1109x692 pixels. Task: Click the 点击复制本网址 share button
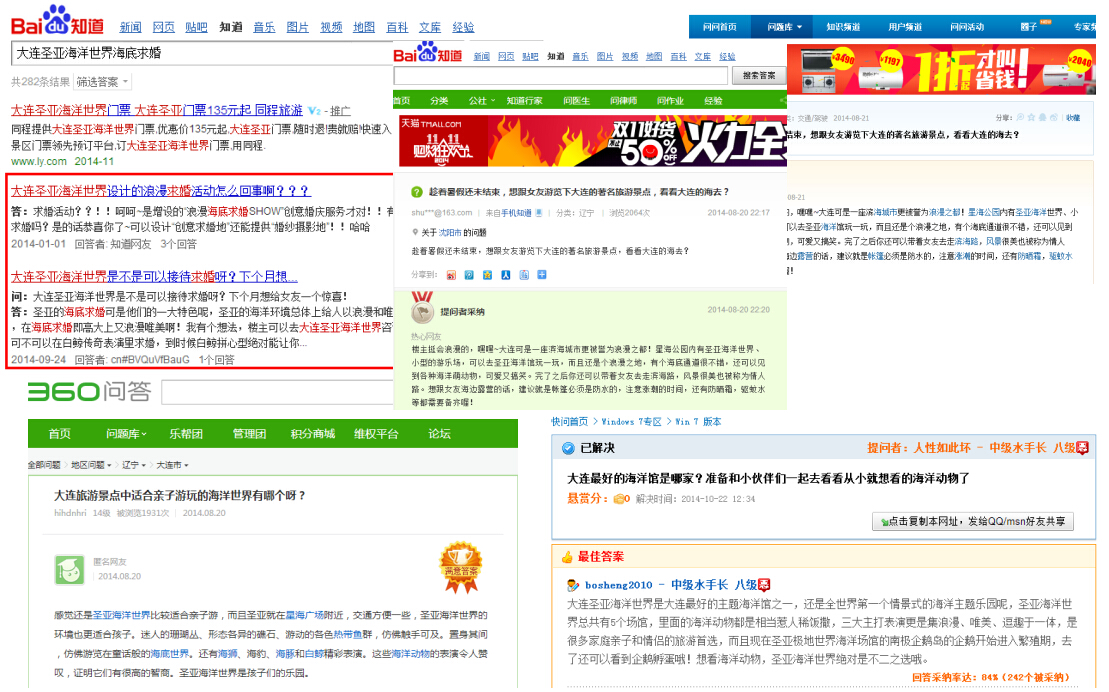973,521
